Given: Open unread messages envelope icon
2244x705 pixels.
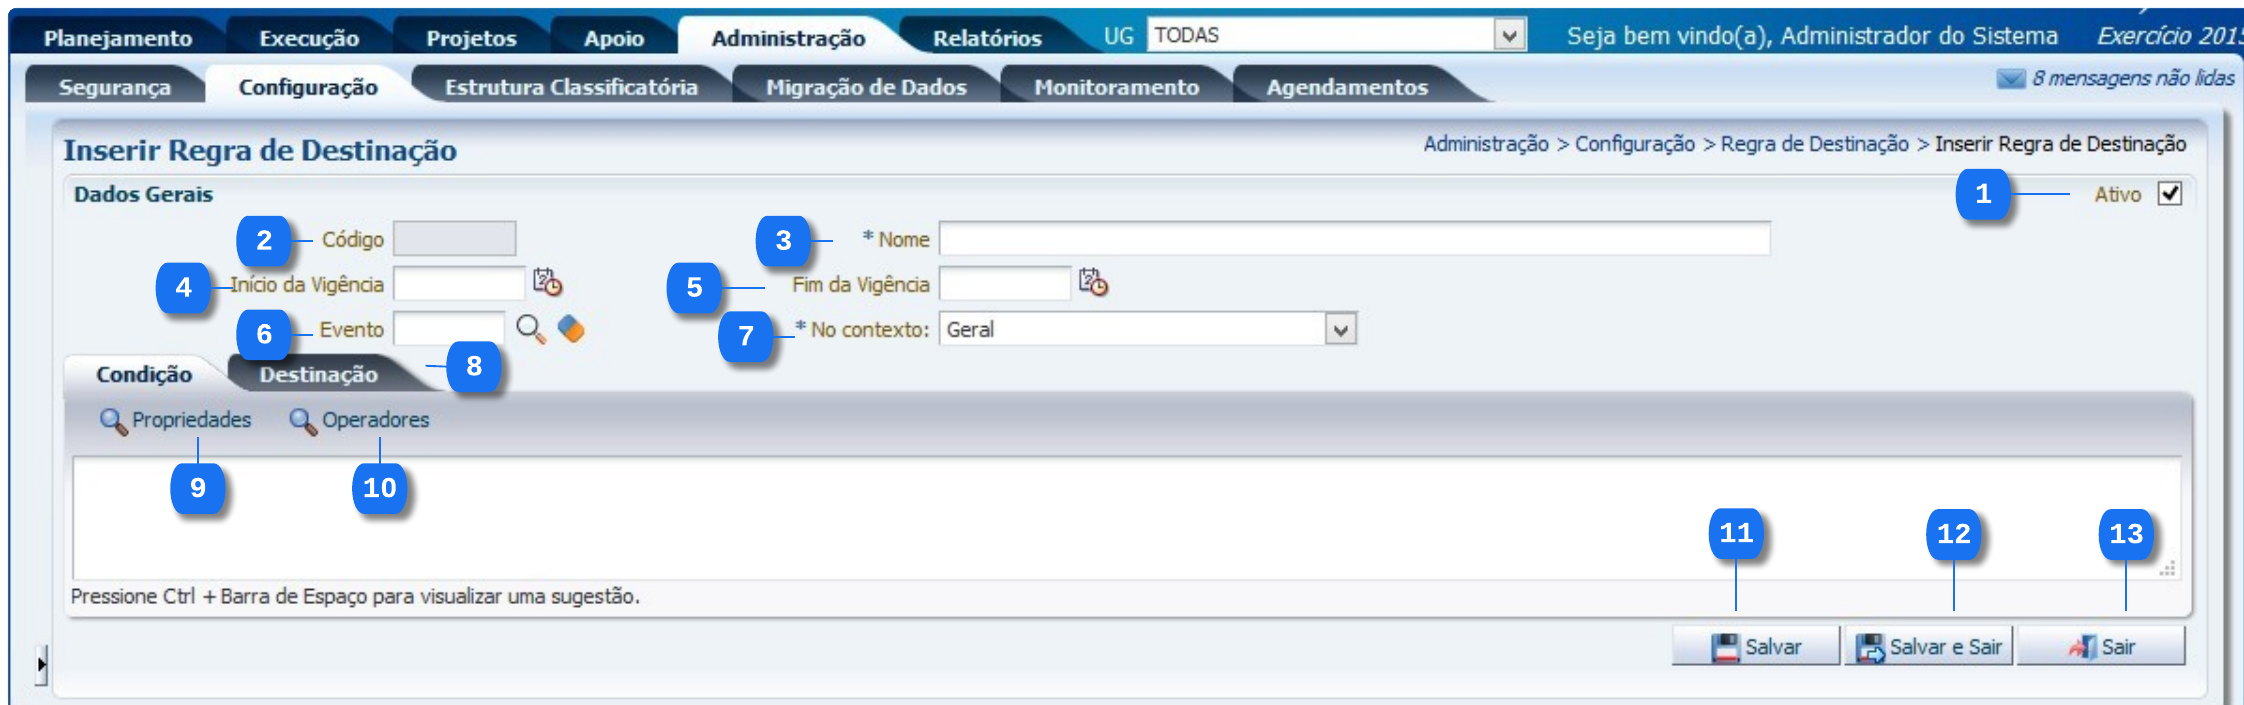Looking at the screenshot, I should click(2010, 79).
